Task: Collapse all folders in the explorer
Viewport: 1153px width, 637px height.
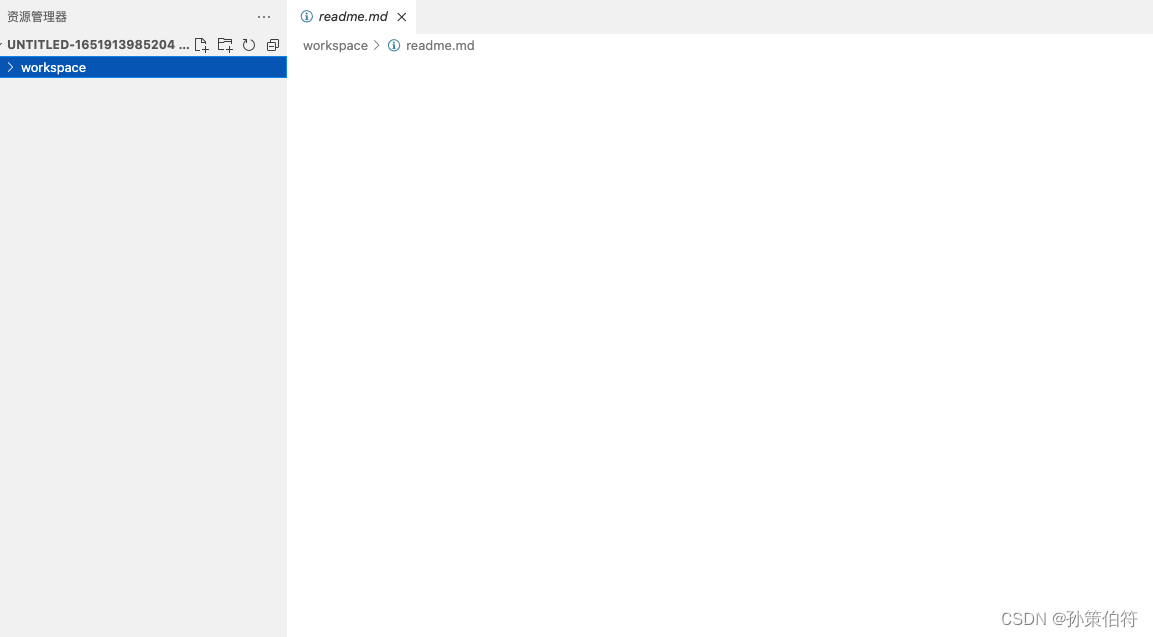Action: (273, 45)
